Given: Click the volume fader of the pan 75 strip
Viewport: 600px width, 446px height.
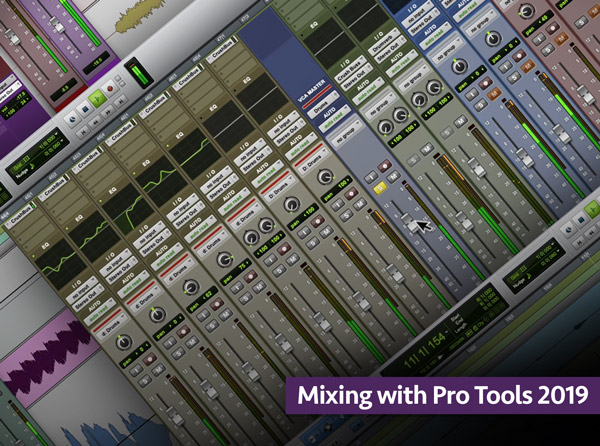Looking at the screenshot, I should click(x=284, y=342).
